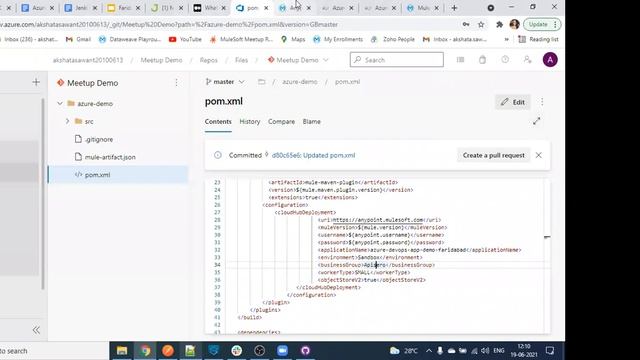640x360 pixels.
Task: Select the Contents tab
Action: pyautogui.click(x=218, y=122)
